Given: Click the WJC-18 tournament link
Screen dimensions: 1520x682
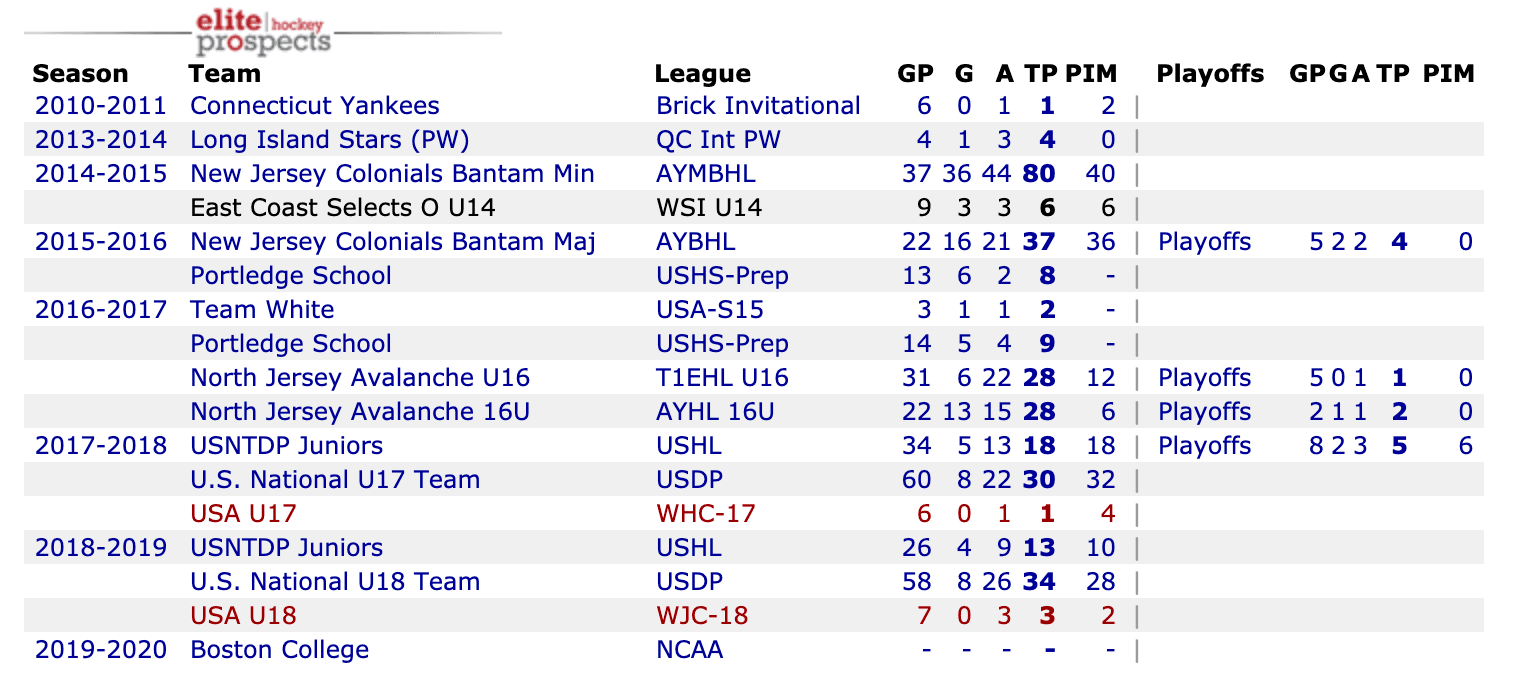Looking at the screenshot, I should tap(702, 616).
